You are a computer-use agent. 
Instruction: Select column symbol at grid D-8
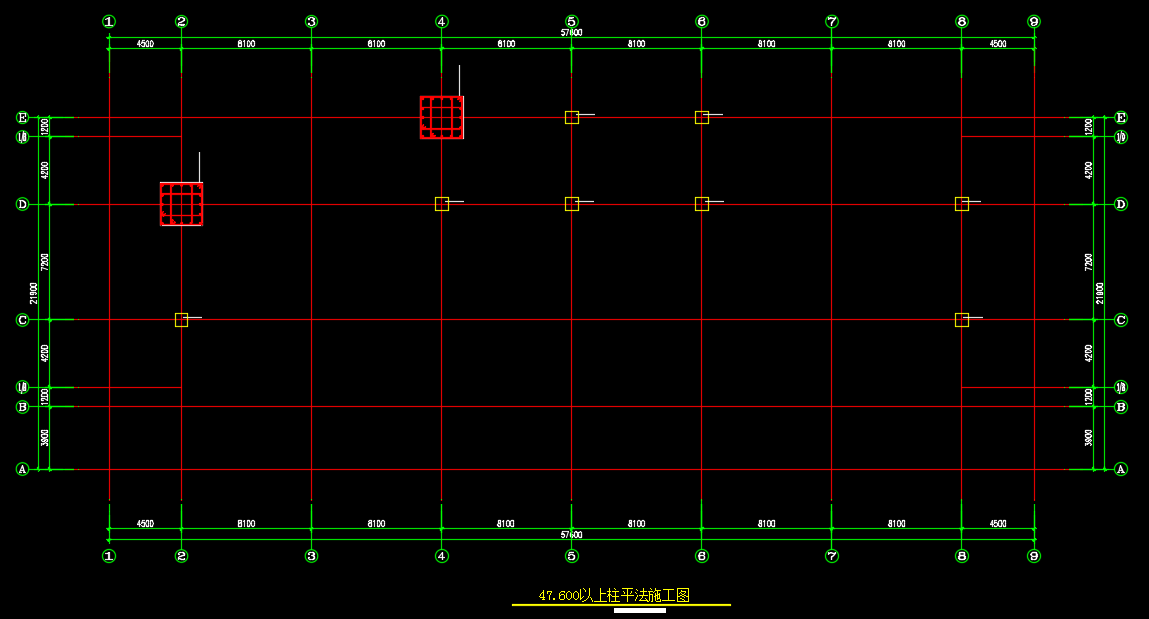[961, 204]
